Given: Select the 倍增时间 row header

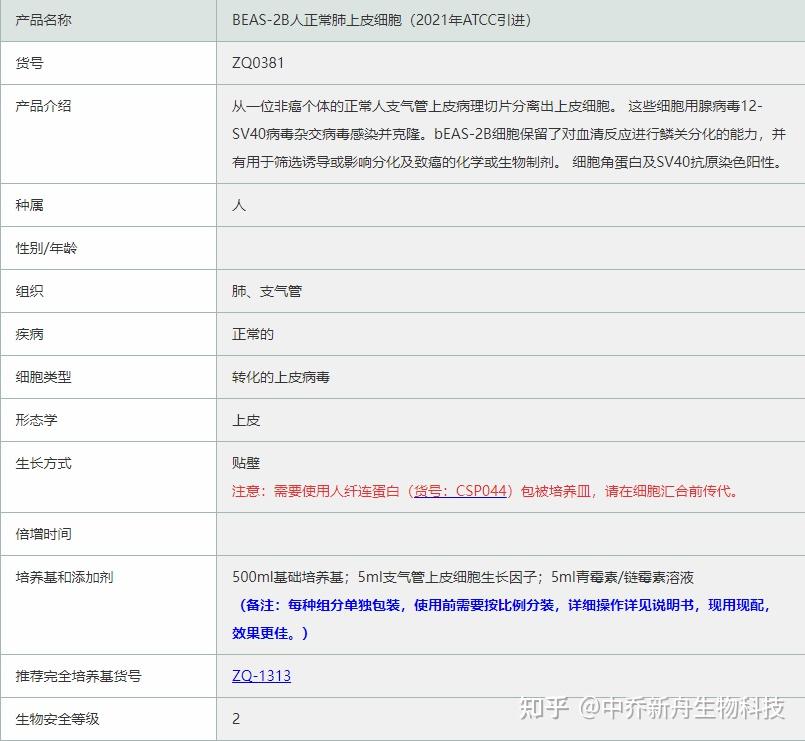Looking at the screenshot, I should 44,533.
